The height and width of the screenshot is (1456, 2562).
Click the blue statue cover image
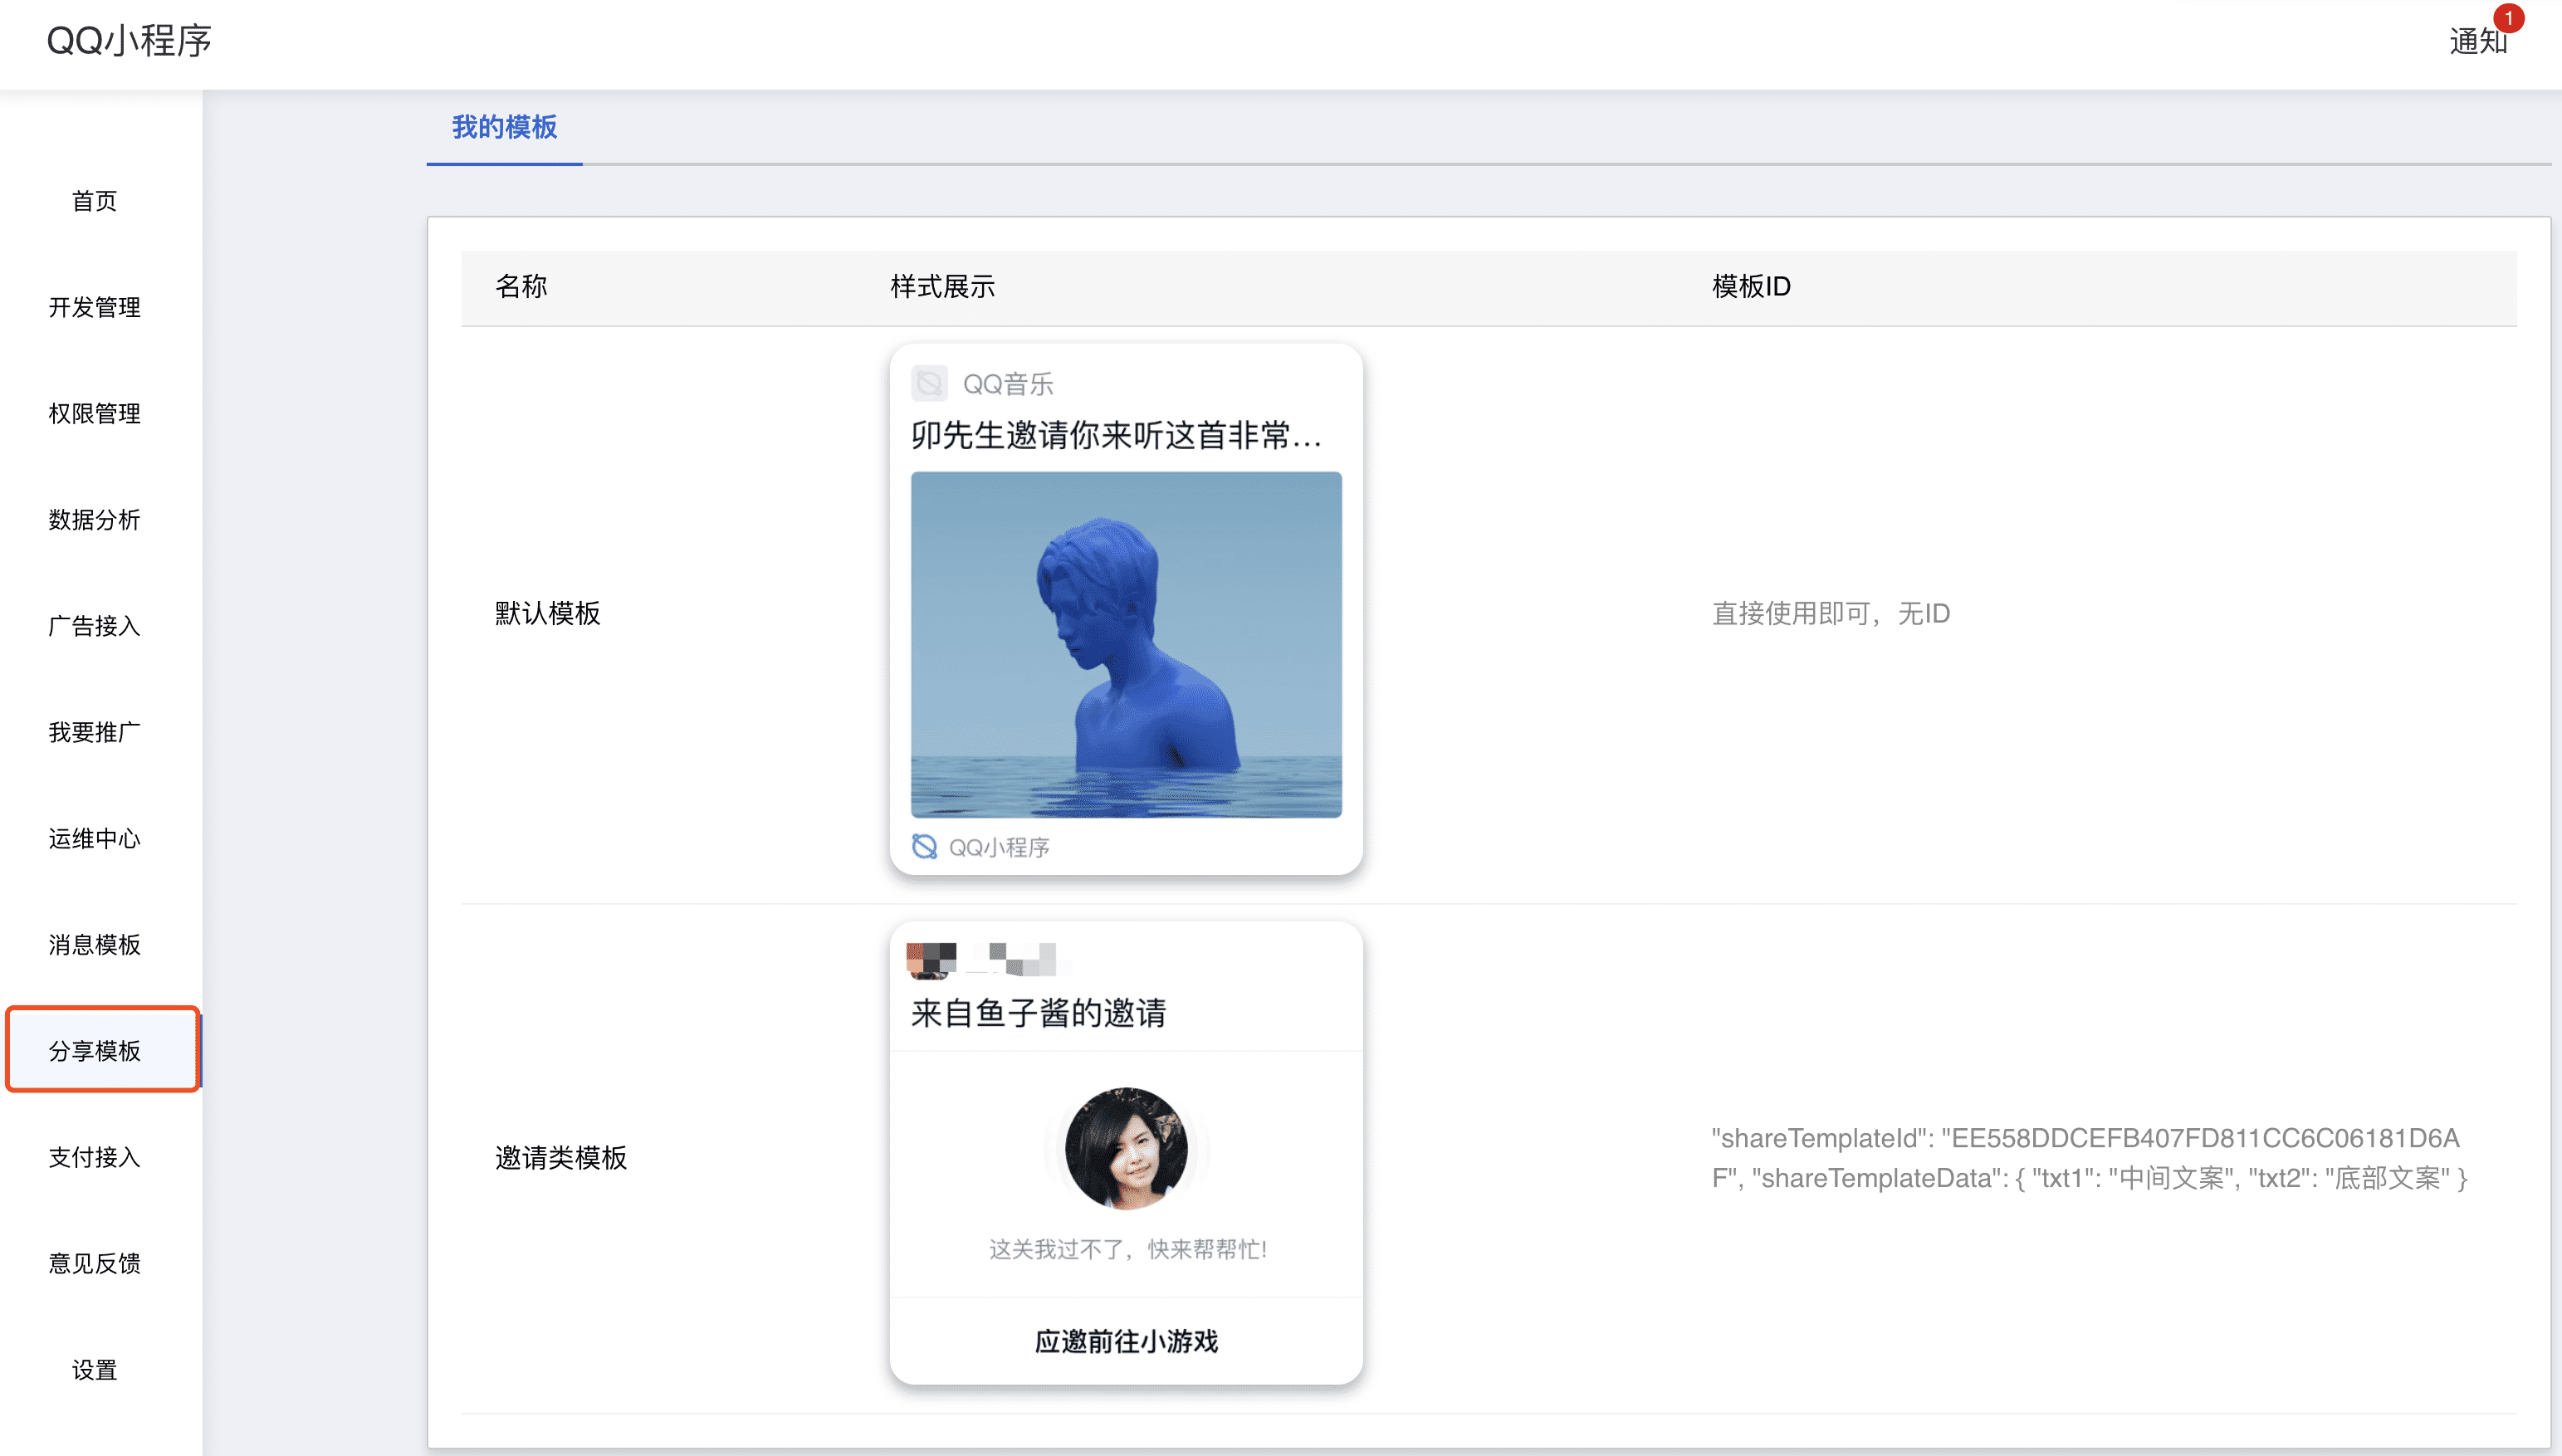[1126, 645]
